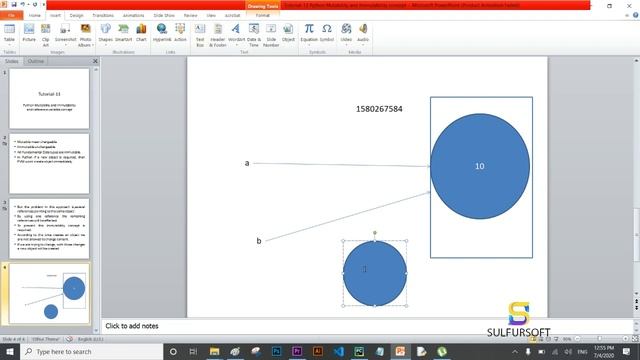The image size is (640, 360).
Task: Save the presentation from quick access toolbar
Action: coord(13,4)
